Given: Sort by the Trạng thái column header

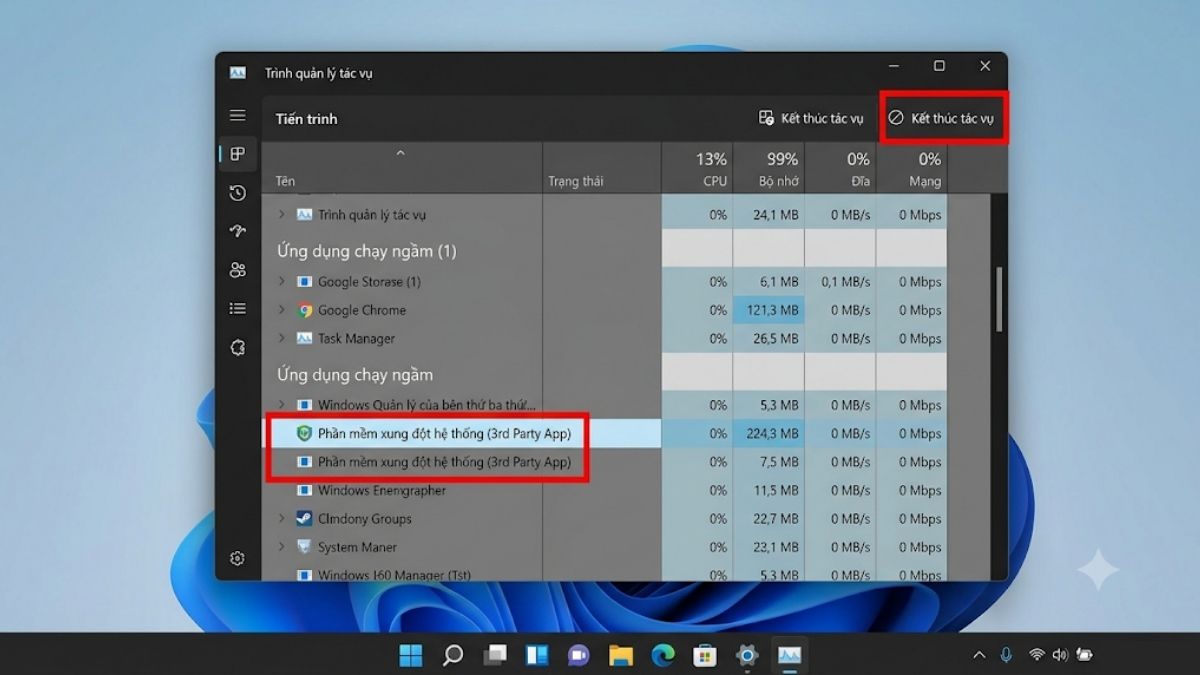Looking at the screenshot, I should click(602, 167).
